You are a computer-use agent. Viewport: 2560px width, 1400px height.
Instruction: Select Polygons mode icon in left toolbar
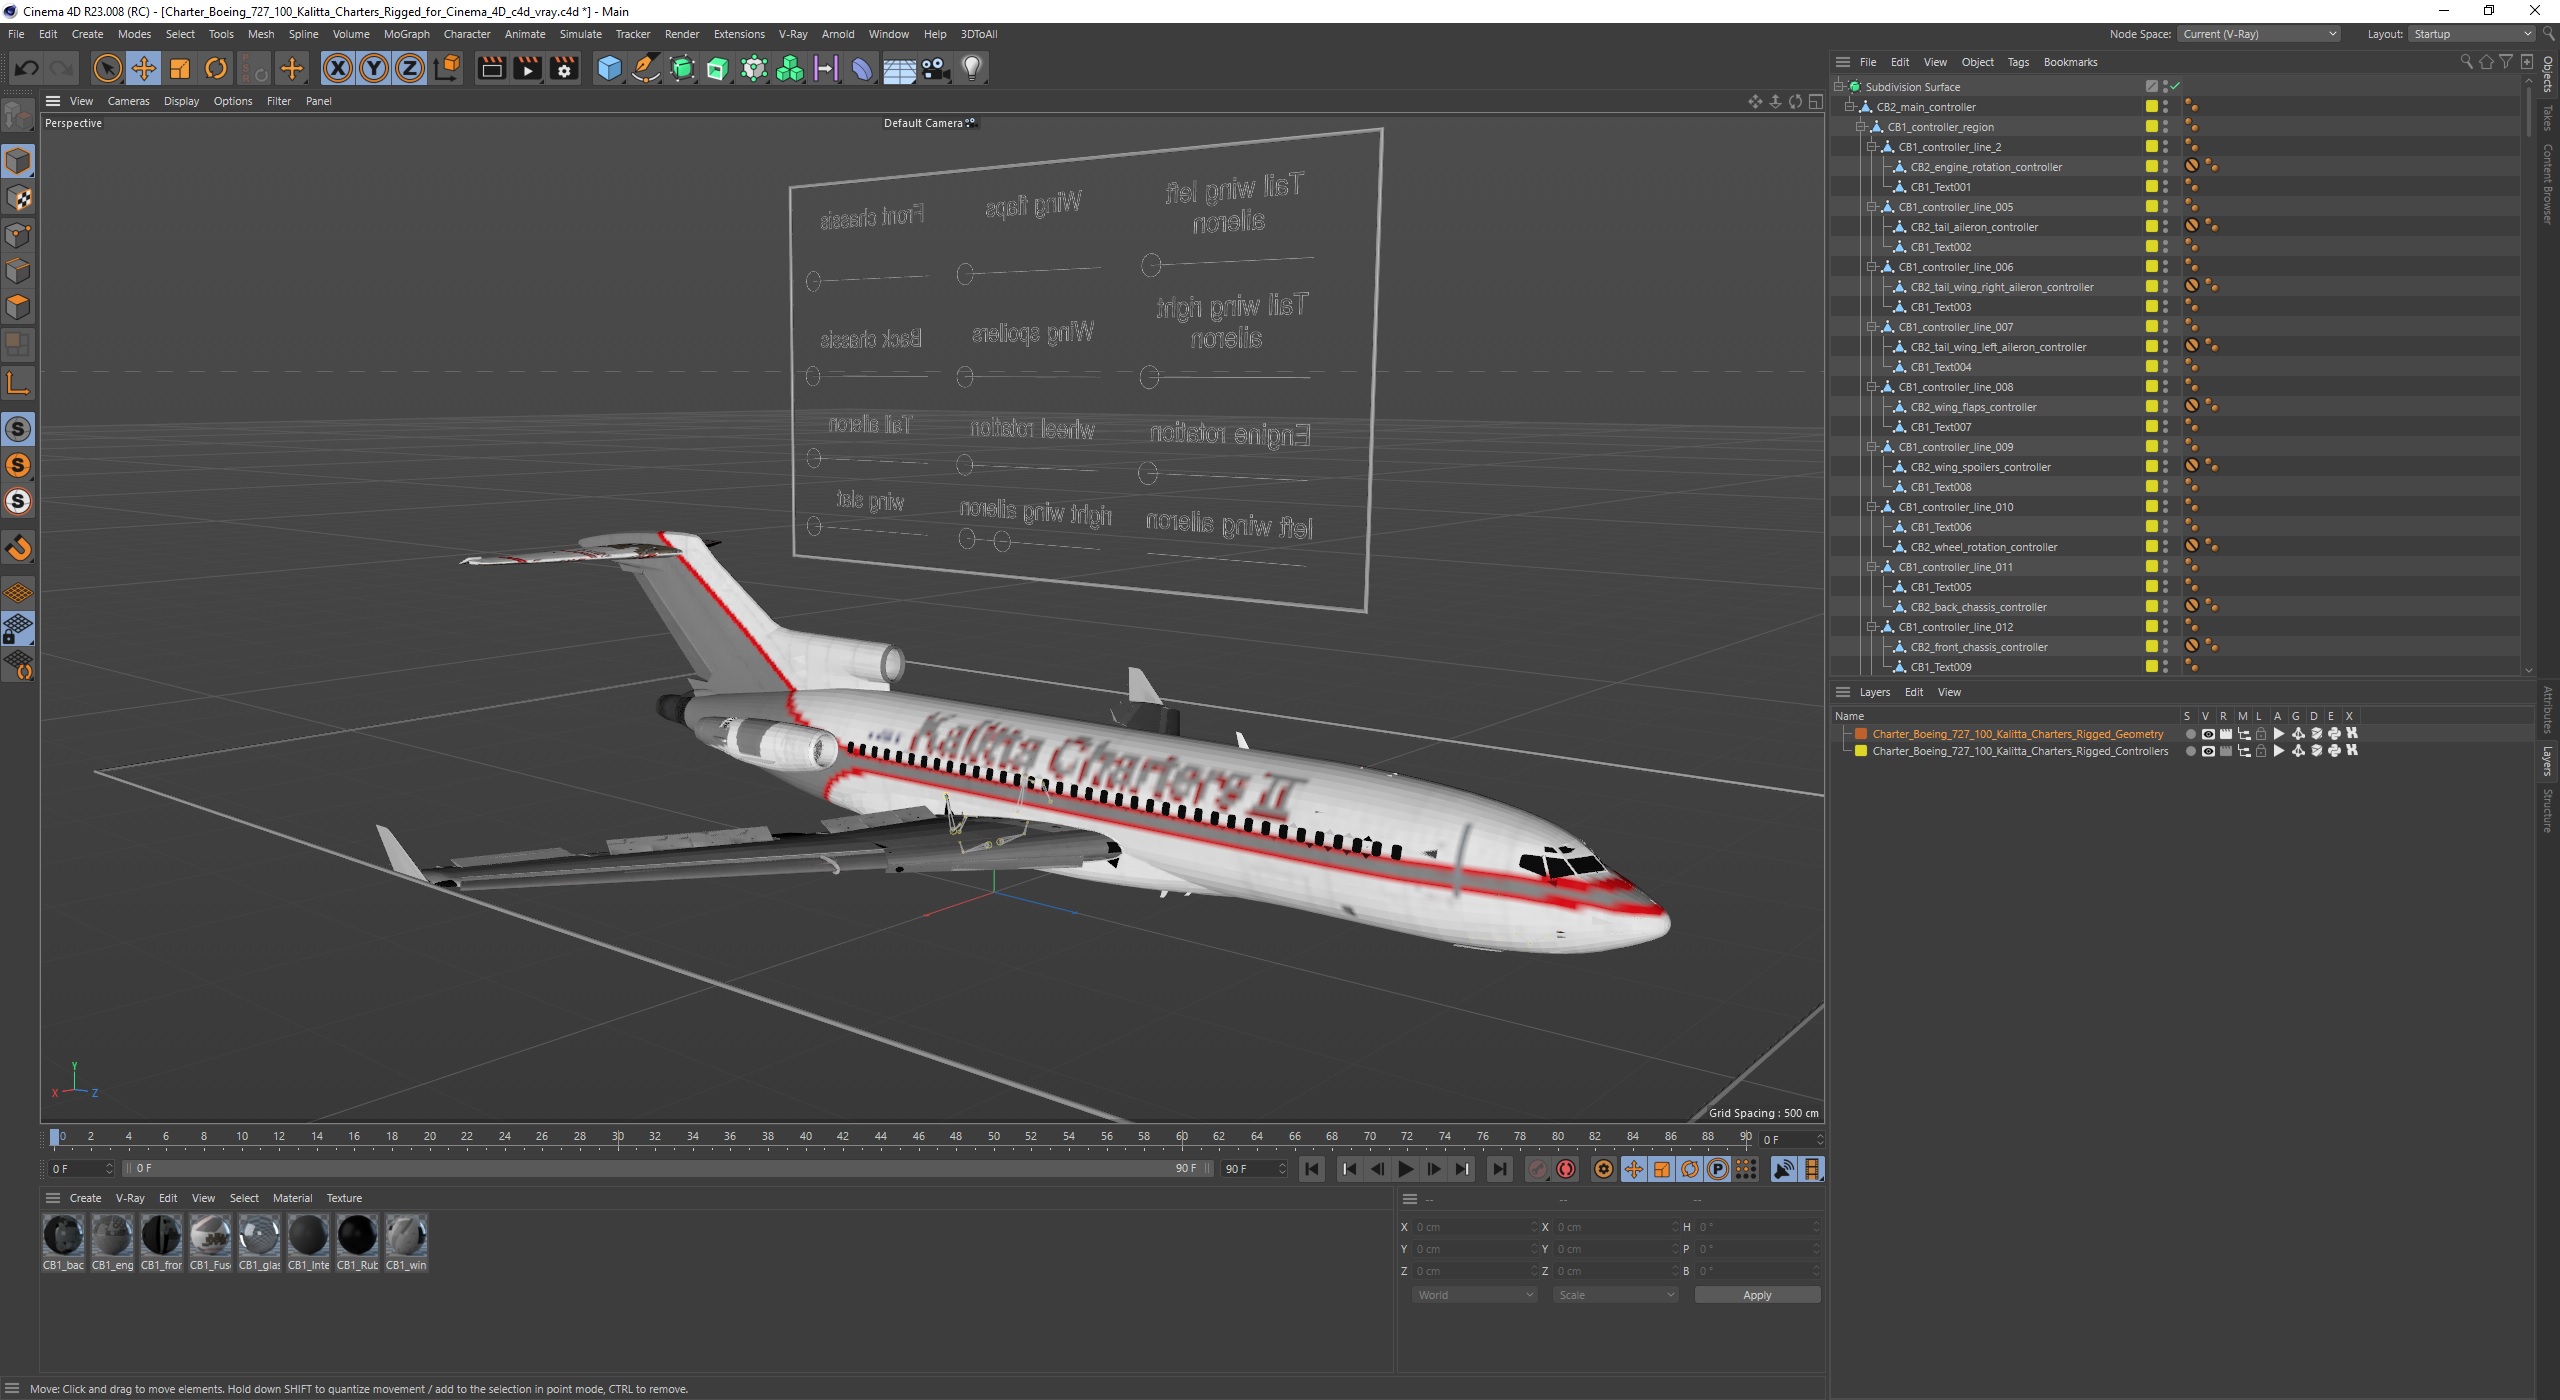18,307
